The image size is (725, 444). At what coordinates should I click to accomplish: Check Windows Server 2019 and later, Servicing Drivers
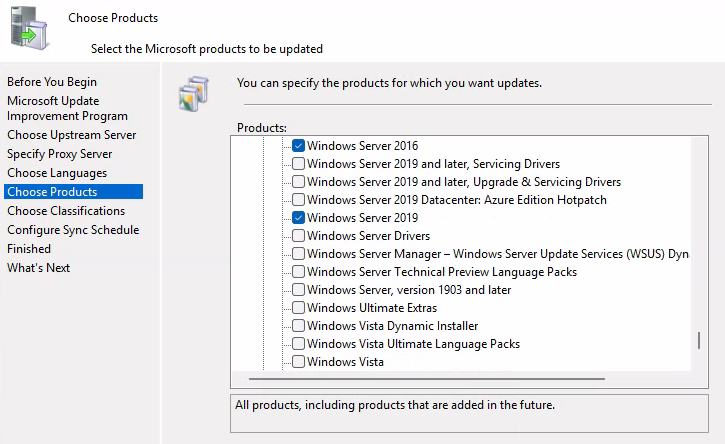coord(298,164)
